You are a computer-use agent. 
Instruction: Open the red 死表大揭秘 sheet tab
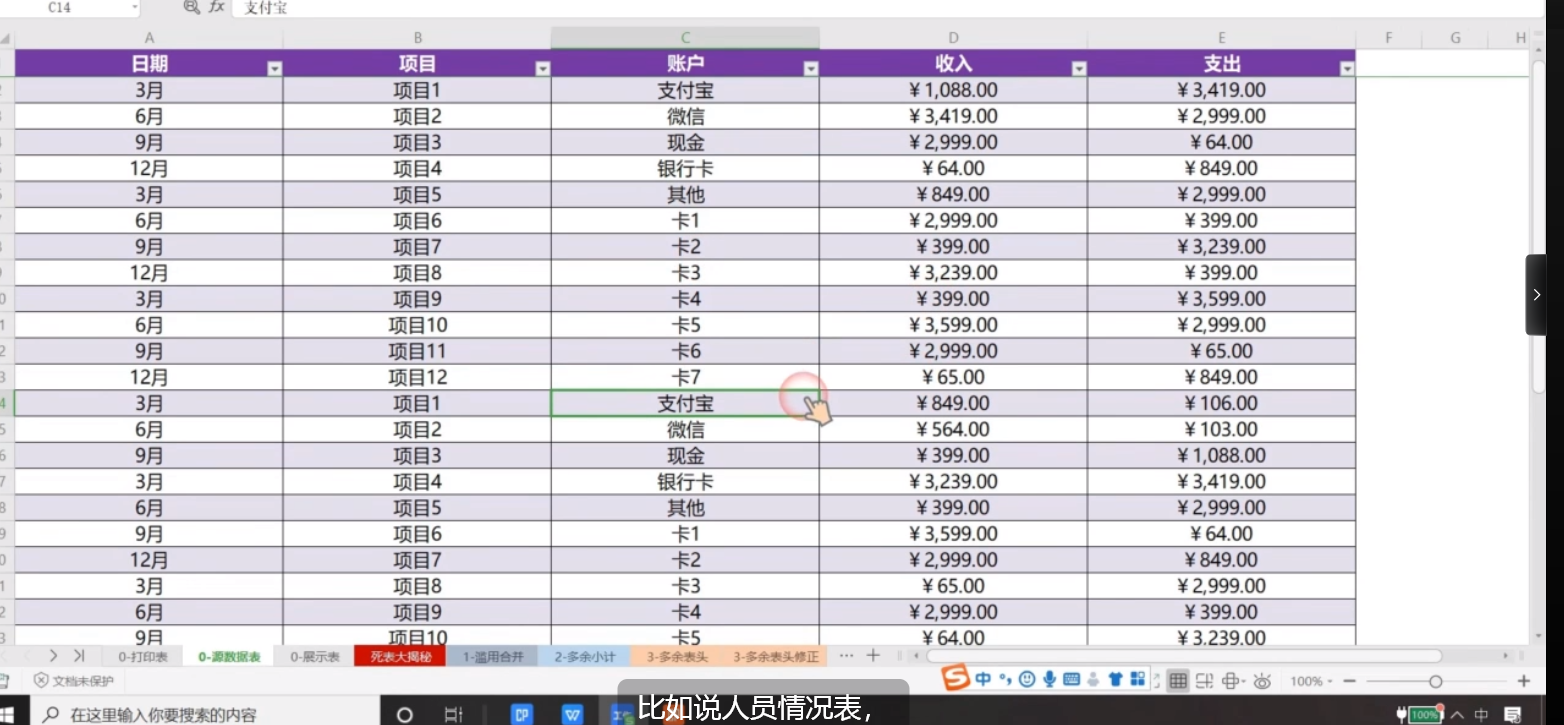[x=400, y=657]
